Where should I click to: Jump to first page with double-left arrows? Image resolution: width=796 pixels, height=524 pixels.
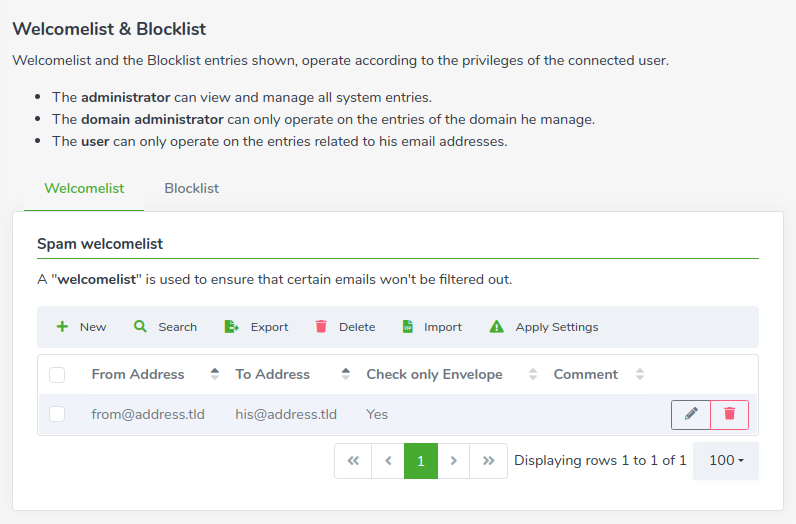tap(353, 461)
